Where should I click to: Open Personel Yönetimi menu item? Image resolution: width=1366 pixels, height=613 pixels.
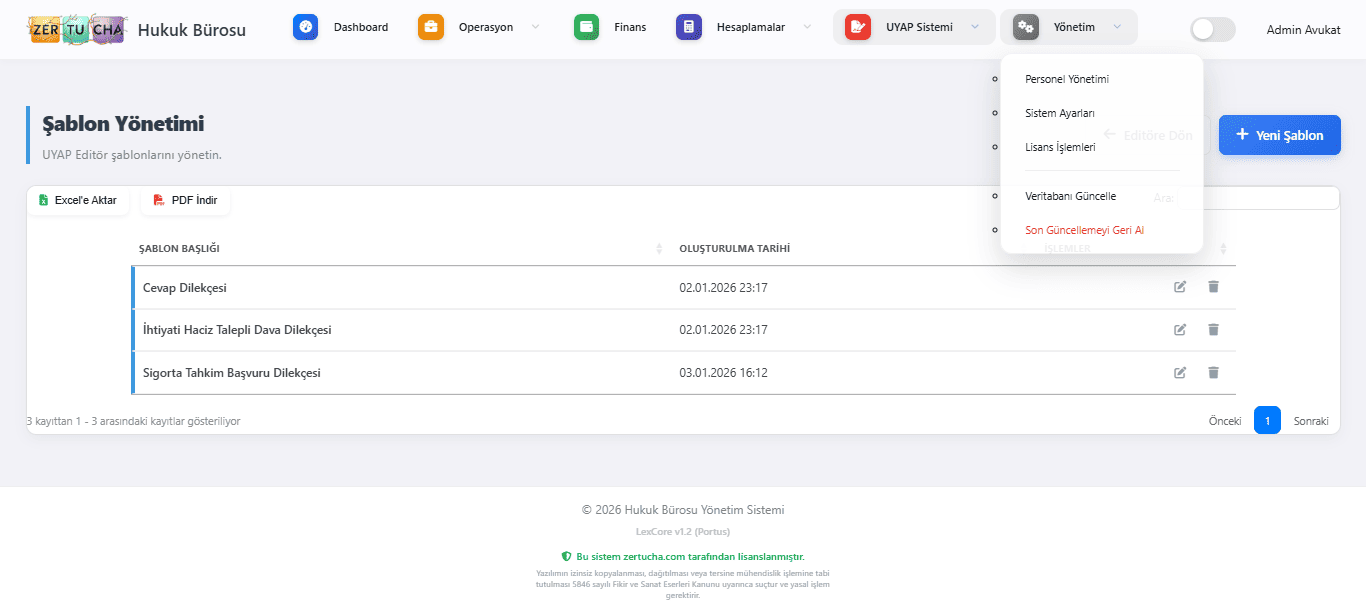(1067, 79)
